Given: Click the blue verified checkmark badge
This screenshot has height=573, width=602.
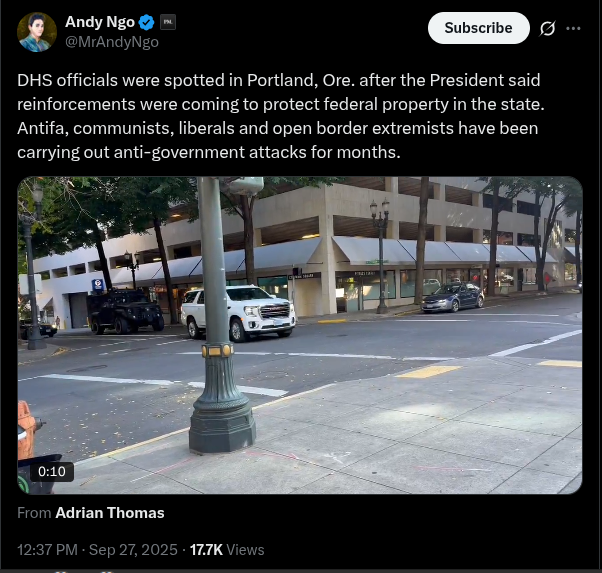Looking at the screenshot, I should 146,22.
